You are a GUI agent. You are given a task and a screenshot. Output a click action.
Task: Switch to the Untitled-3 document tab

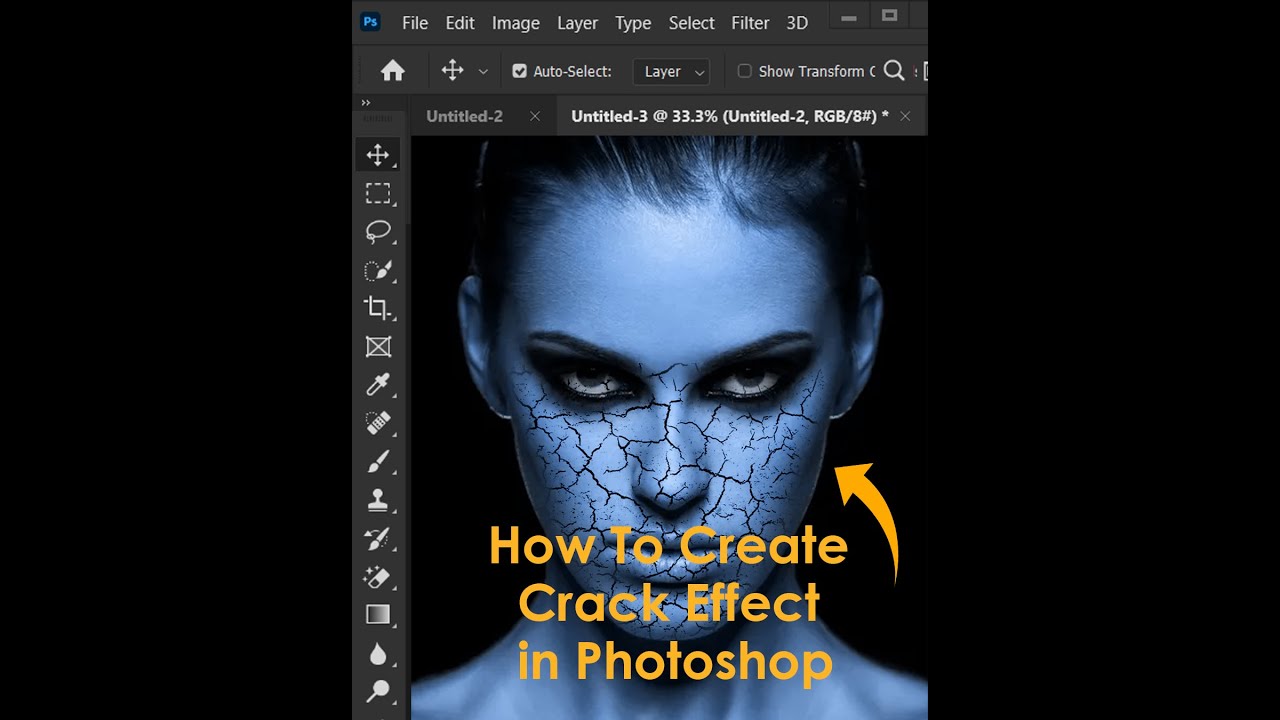[x=730, y=116]
